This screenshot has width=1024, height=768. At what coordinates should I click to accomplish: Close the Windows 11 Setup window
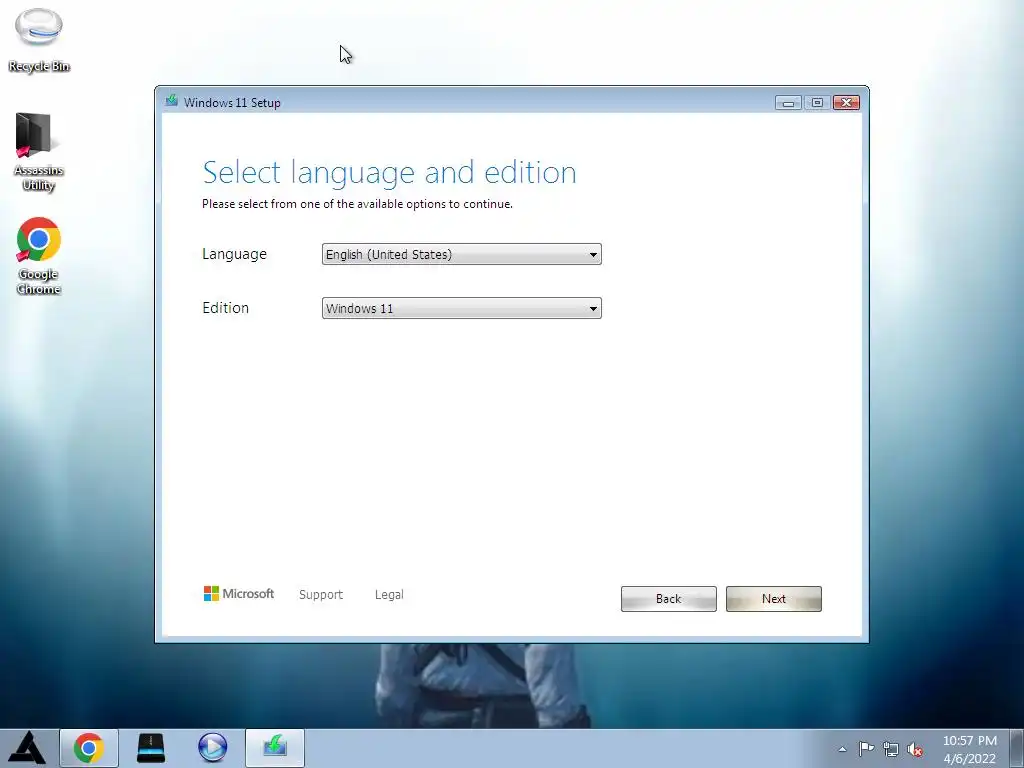846,103
